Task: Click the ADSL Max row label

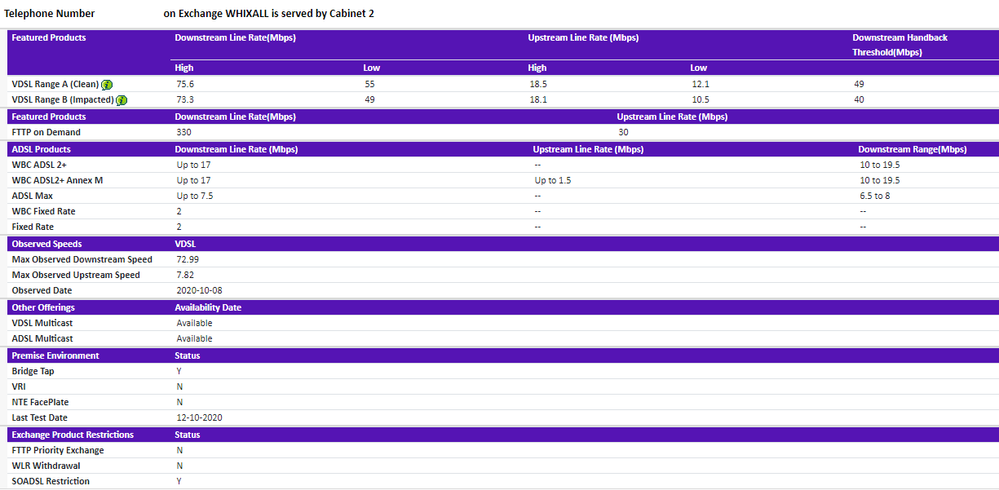Action: click(x=33, y=196)
